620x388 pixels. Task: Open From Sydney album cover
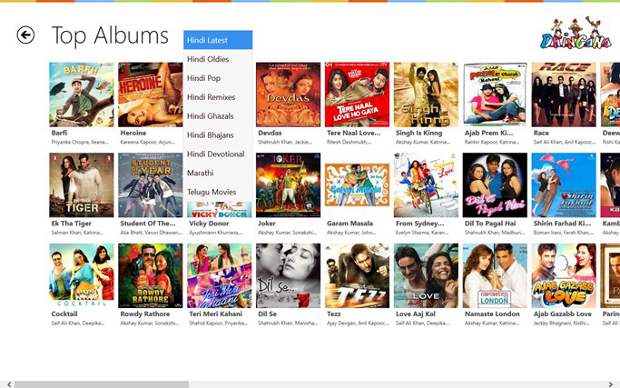[426, 185]
